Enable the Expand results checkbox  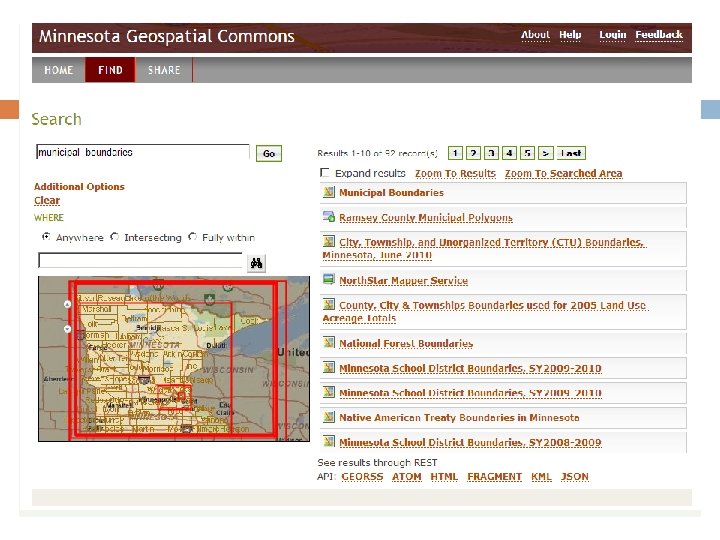pos(325,173)
